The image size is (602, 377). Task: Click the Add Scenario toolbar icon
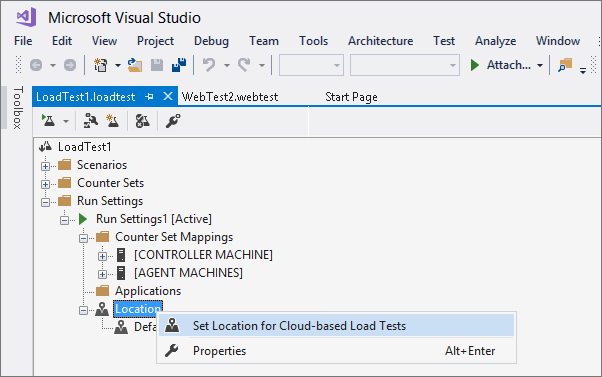click(91, 121)
